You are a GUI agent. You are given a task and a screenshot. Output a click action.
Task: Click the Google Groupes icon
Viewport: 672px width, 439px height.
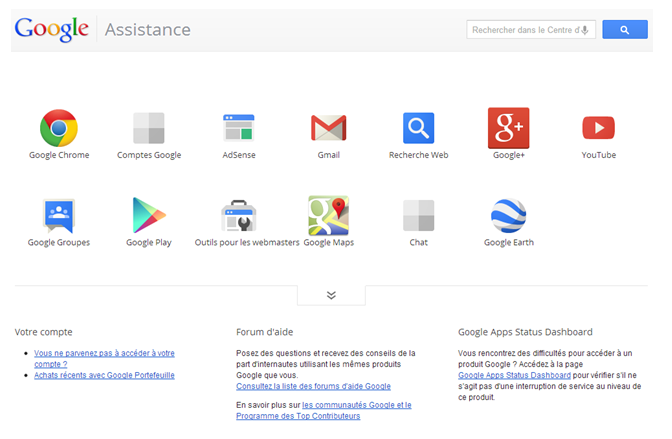coord(59,215)
